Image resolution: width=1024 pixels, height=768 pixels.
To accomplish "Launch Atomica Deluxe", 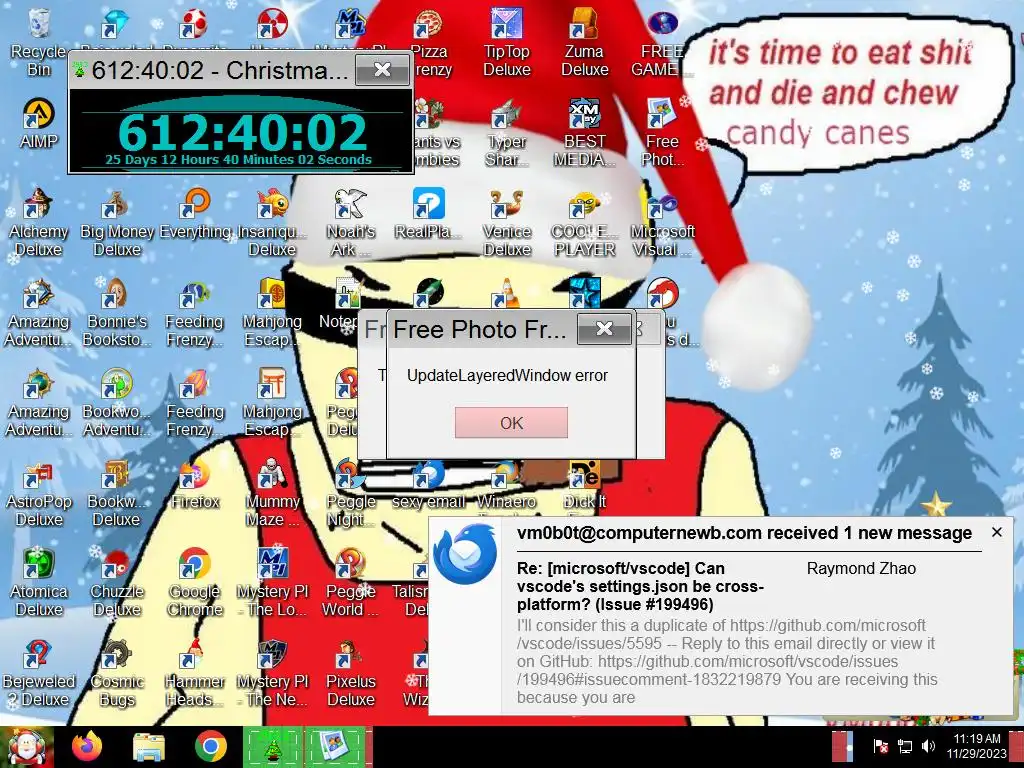I will click(x=39, y=584).
